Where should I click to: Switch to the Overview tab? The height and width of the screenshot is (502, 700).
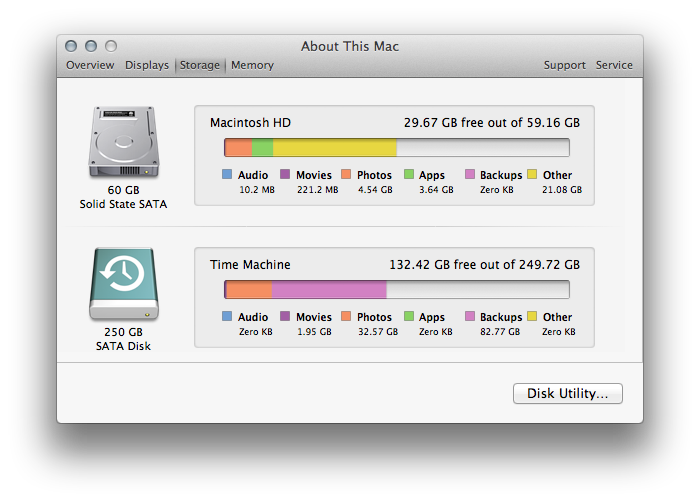click(90, 65)
